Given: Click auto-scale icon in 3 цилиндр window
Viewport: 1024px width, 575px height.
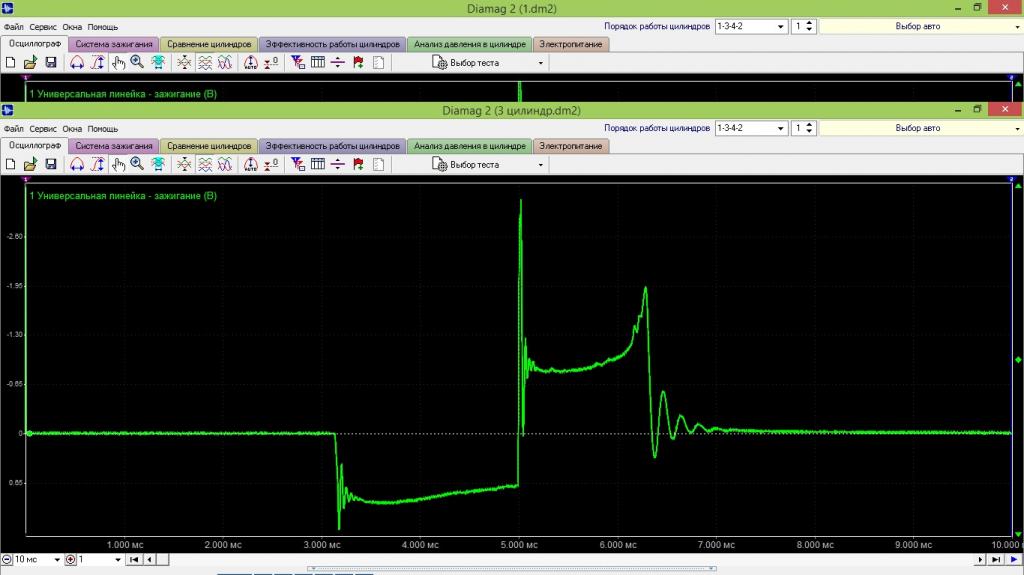Looking at the screenshot, I should click(x=158, y=164).
